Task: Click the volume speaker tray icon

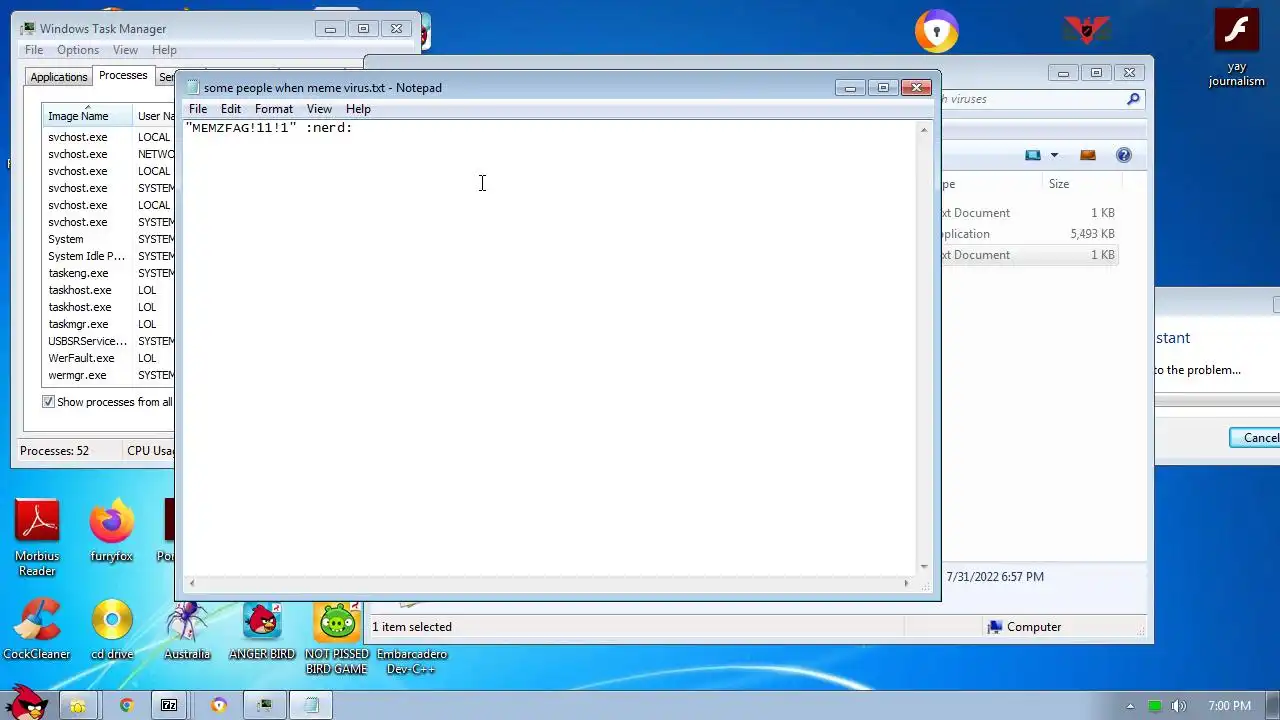Action: 1179,706
